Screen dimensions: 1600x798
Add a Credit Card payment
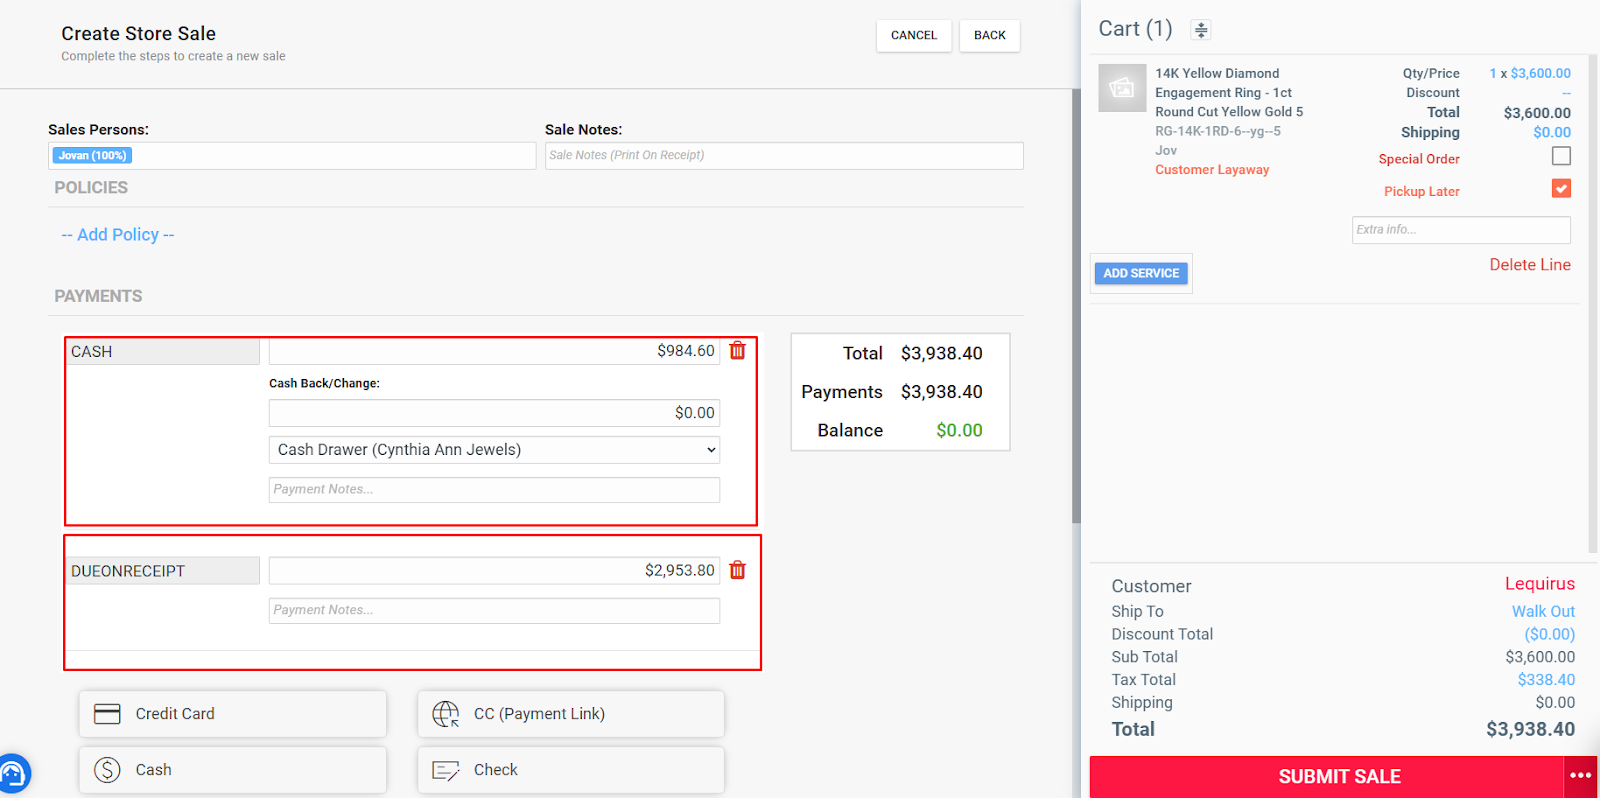233,714
